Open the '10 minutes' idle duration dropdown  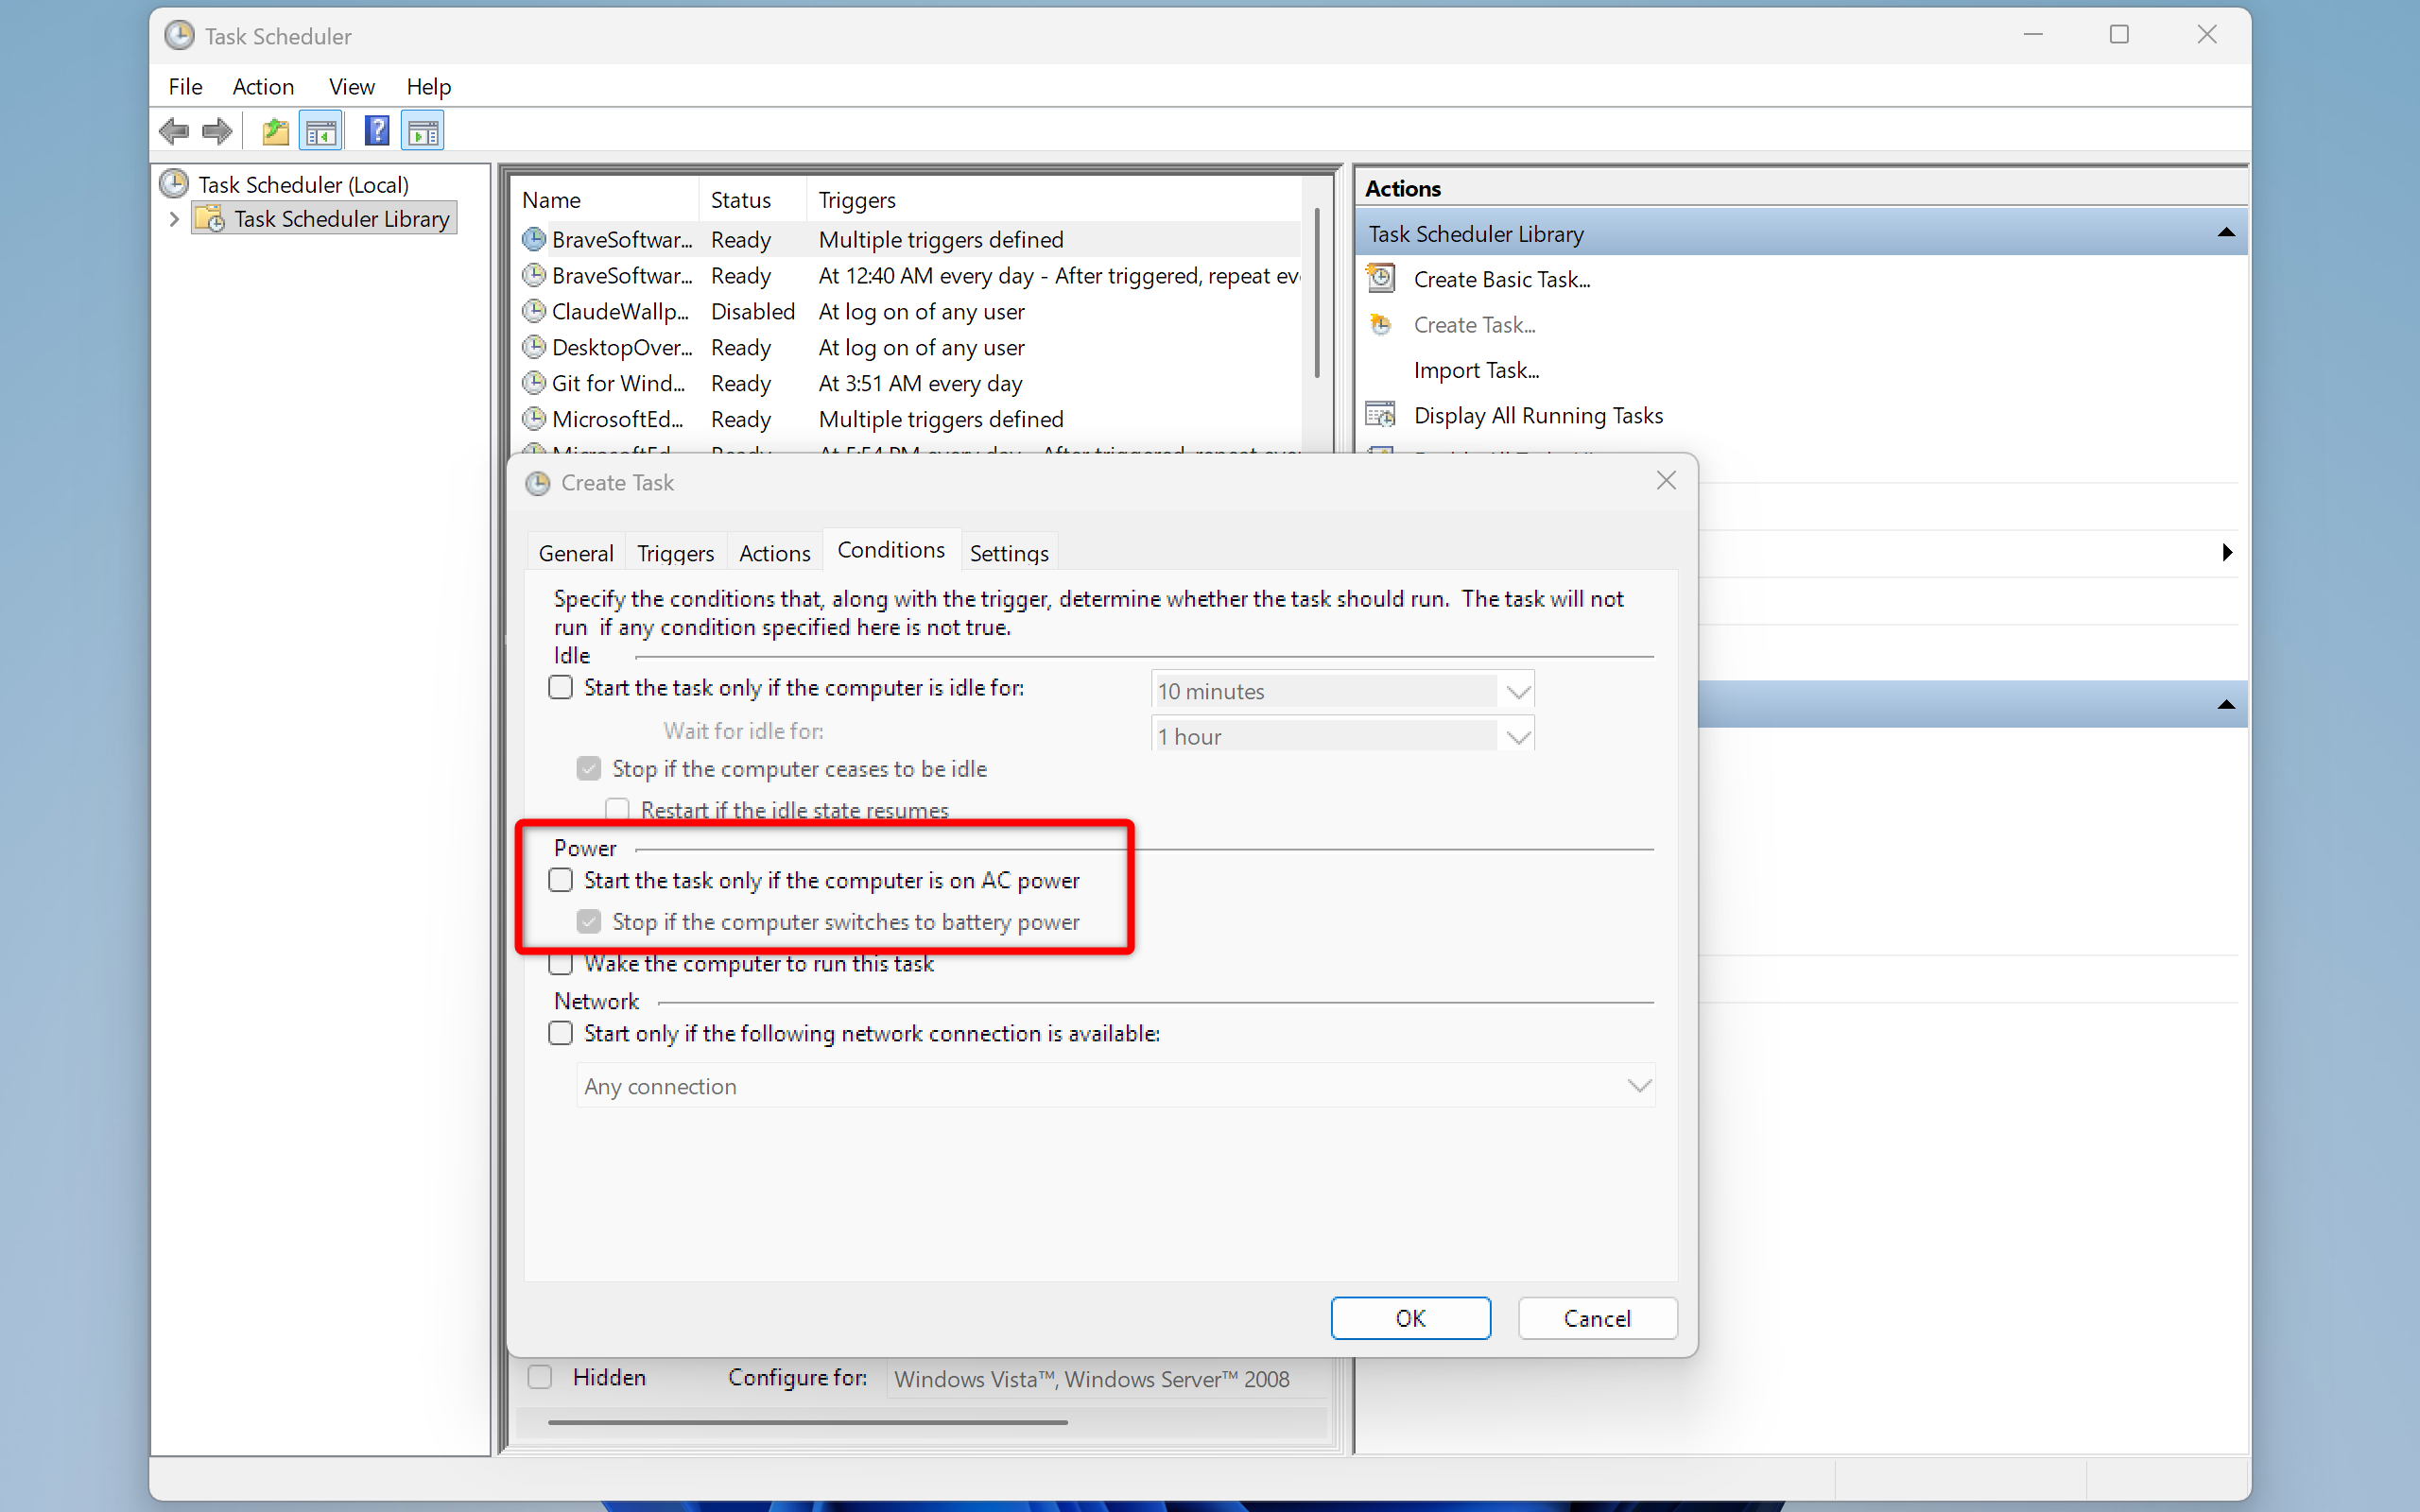click(1342, 690)
